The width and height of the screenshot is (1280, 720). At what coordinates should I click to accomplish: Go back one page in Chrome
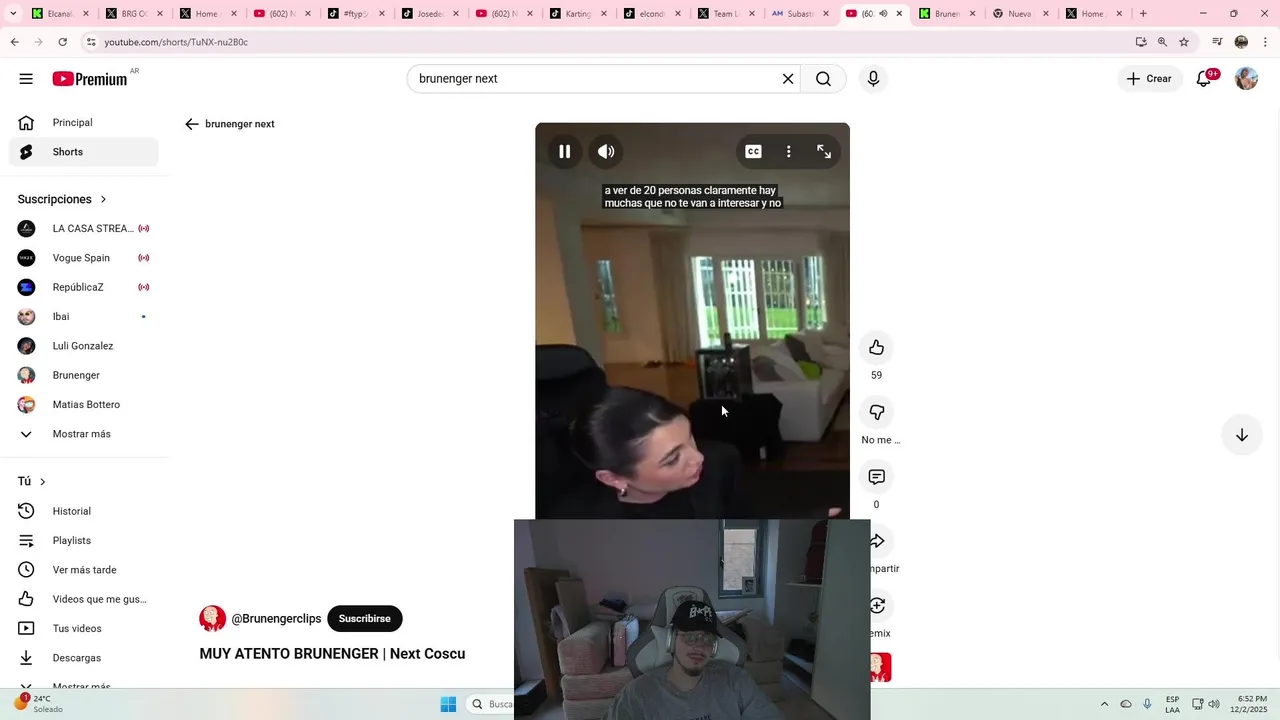pos(14,42)
